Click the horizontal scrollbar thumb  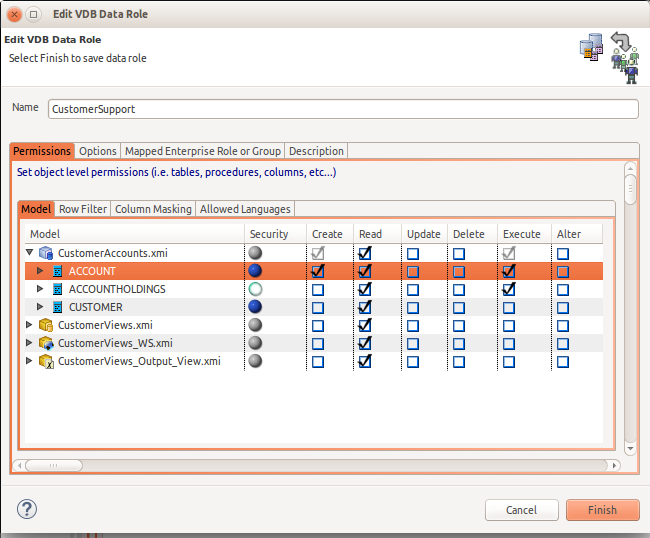(54, 465)
